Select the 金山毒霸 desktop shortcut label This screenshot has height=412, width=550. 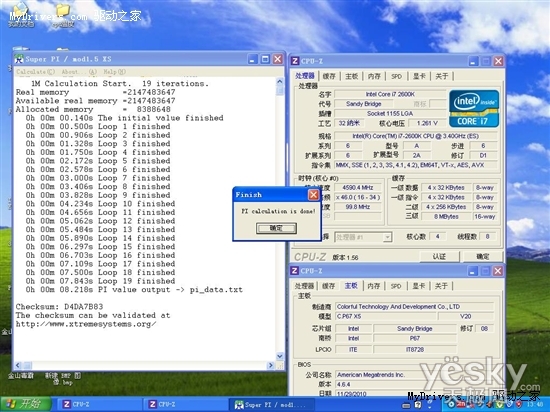coord(21,376)
